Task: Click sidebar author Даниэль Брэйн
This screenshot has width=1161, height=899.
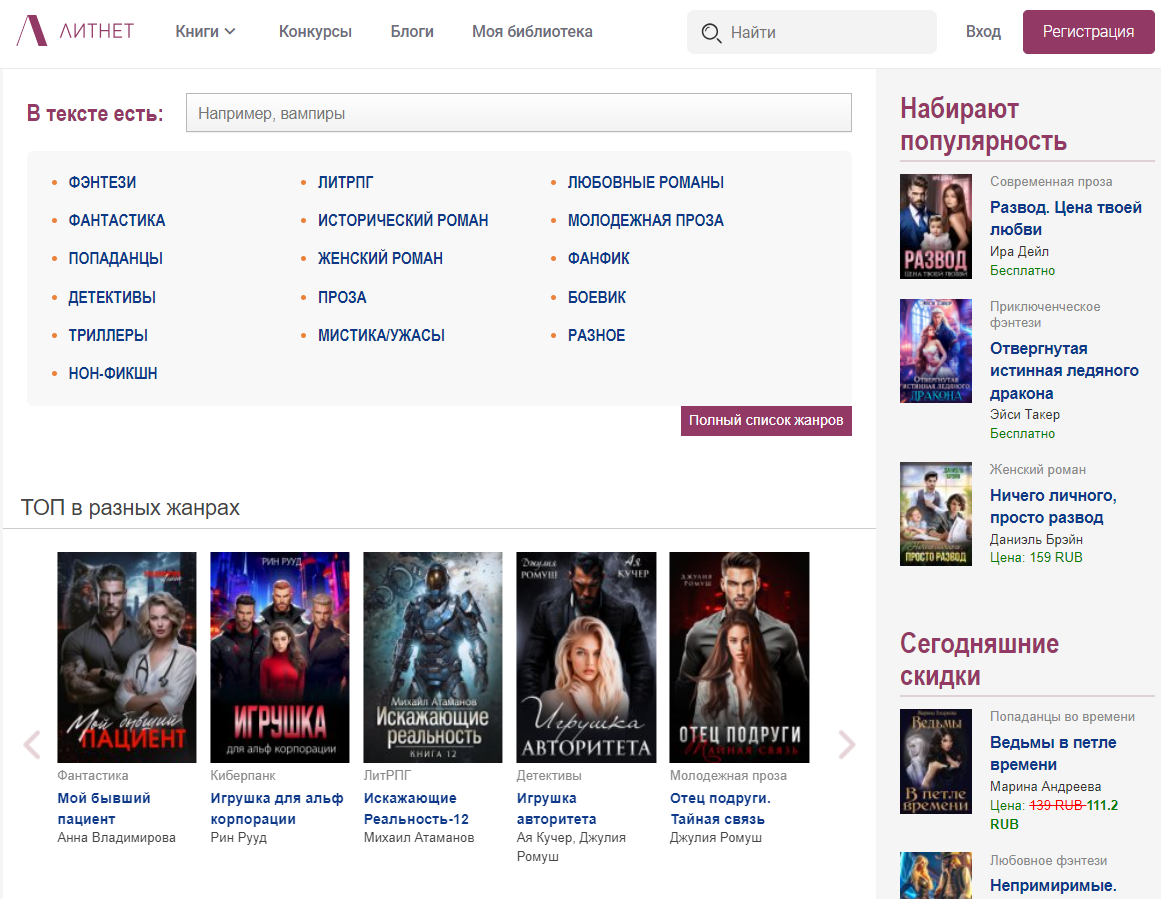Action: (x=1036, y=539)
